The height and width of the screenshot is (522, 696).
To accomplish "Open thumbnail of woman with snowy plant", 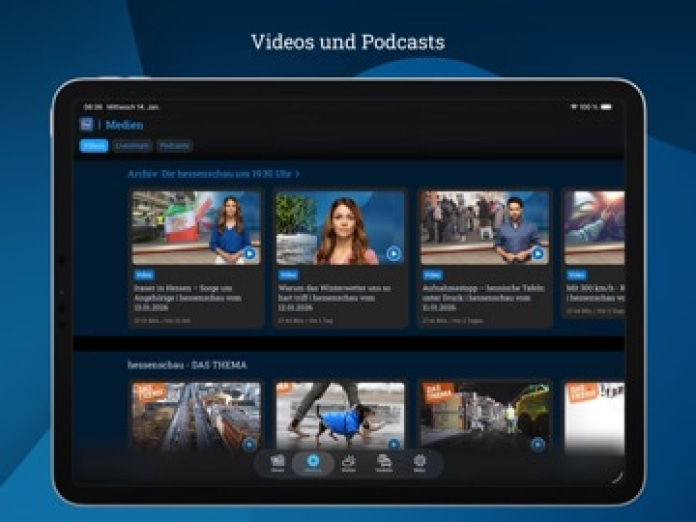I will (340, 228).
